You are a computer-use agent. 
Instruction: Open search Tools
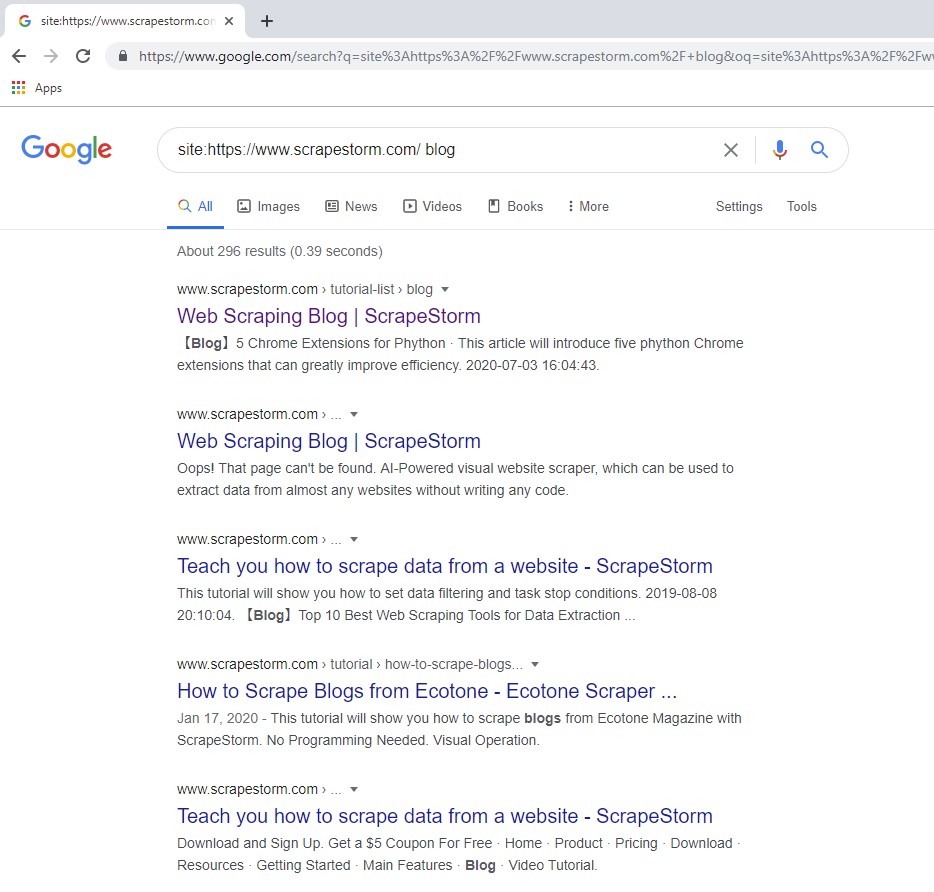[801, 206]
